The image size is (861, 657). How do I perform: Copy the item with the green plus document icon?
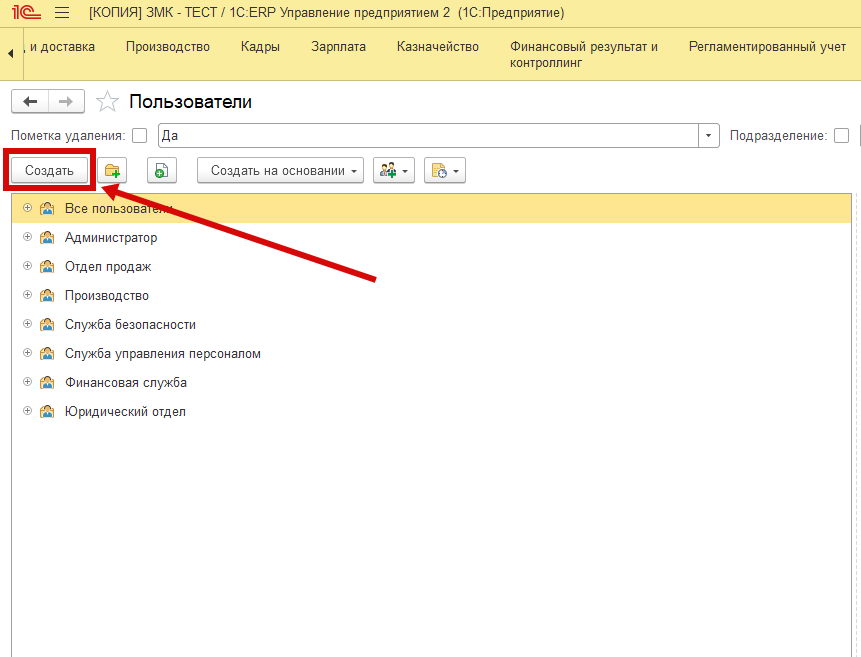click(161, 170)
